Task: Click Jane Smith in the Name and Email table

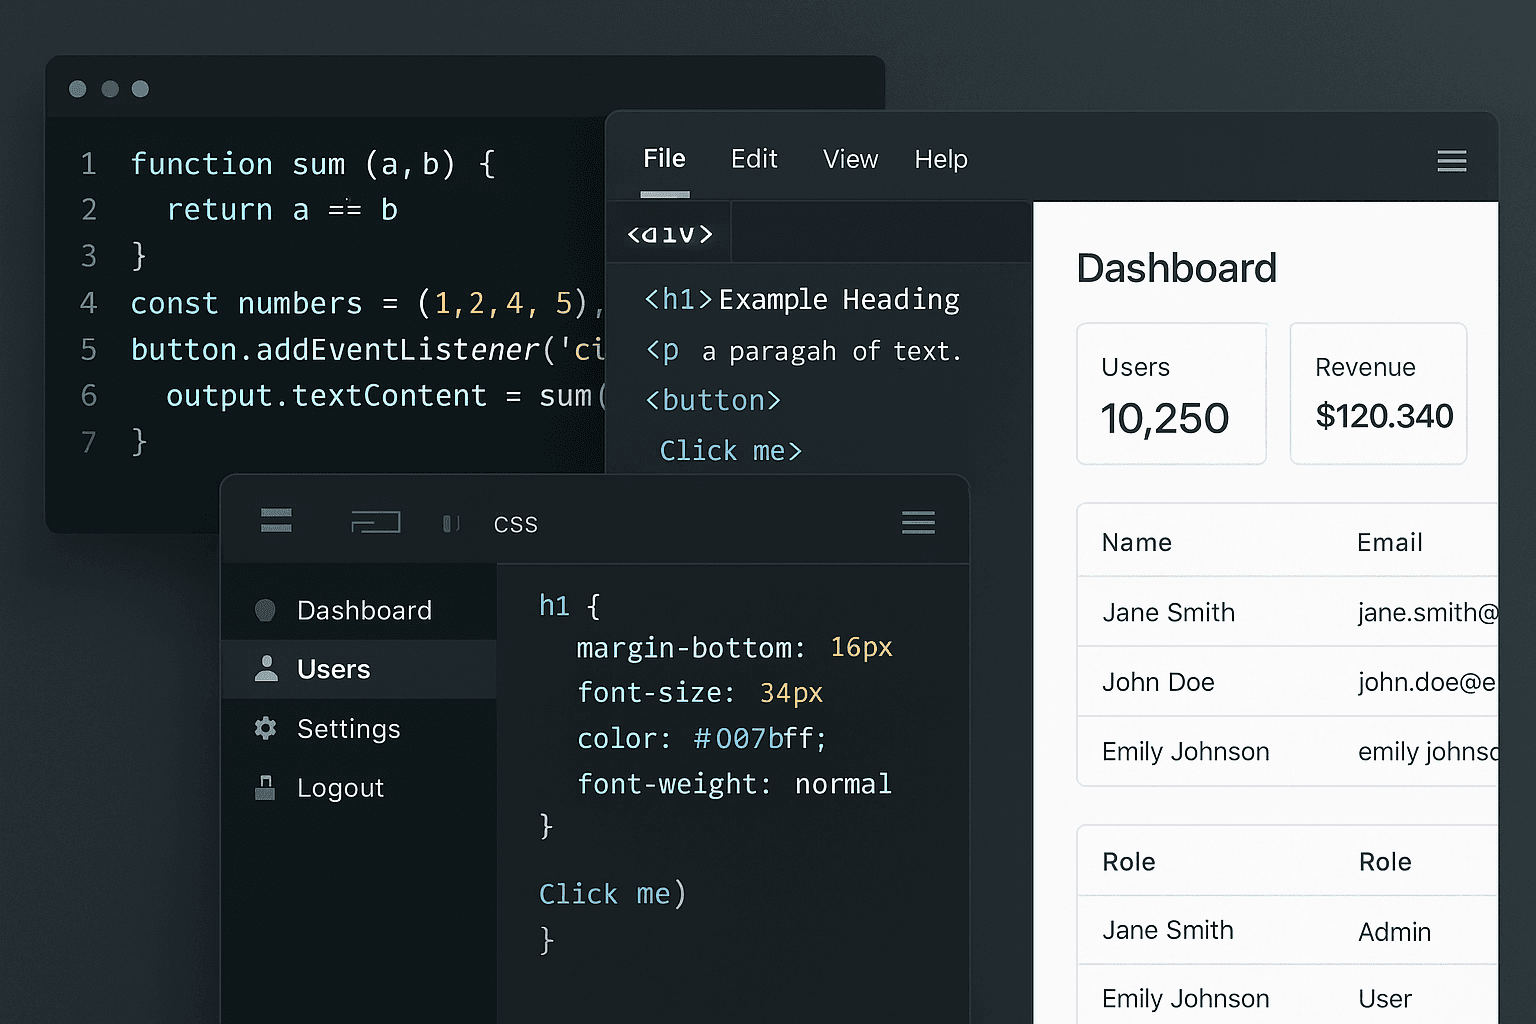Action: 1169,612
